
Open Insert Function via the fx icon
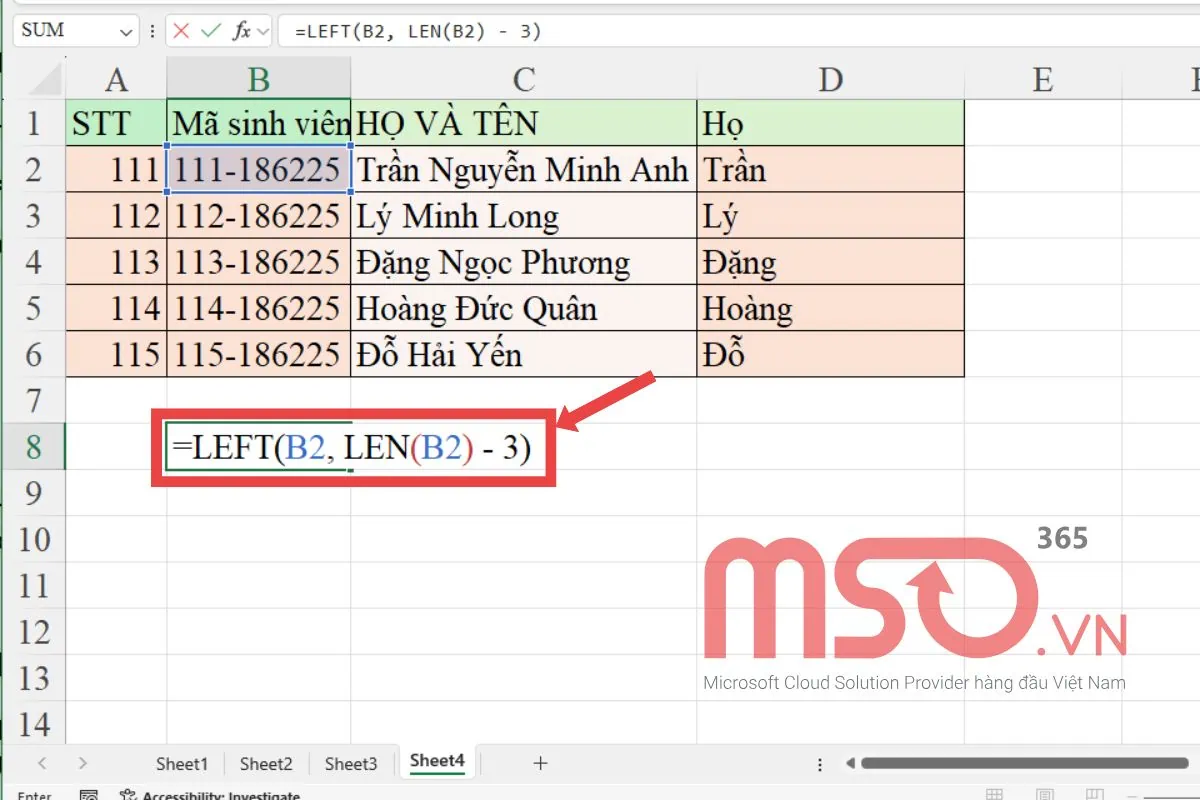pyautogui.click(x=241, y=31)
